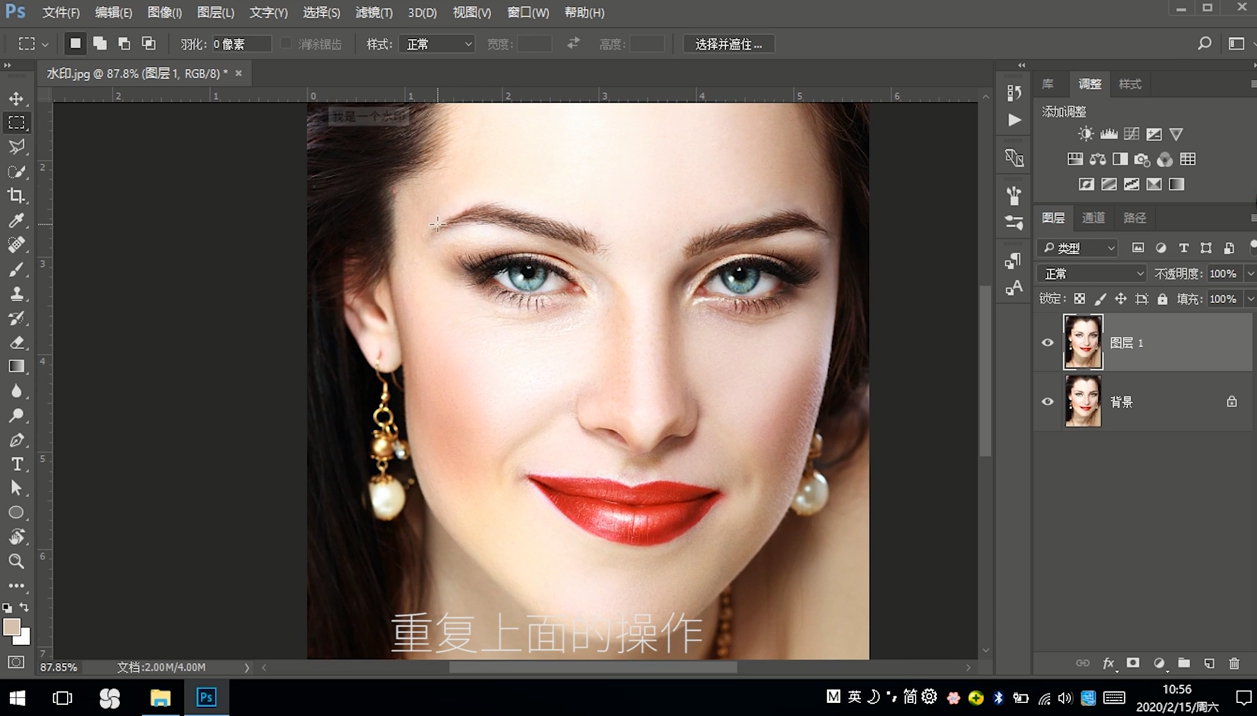The height and width of the screenshot is (716, 1257).
Task: Select the Rectangular Marquee tool in toolbox
Action: coord(16,123)
